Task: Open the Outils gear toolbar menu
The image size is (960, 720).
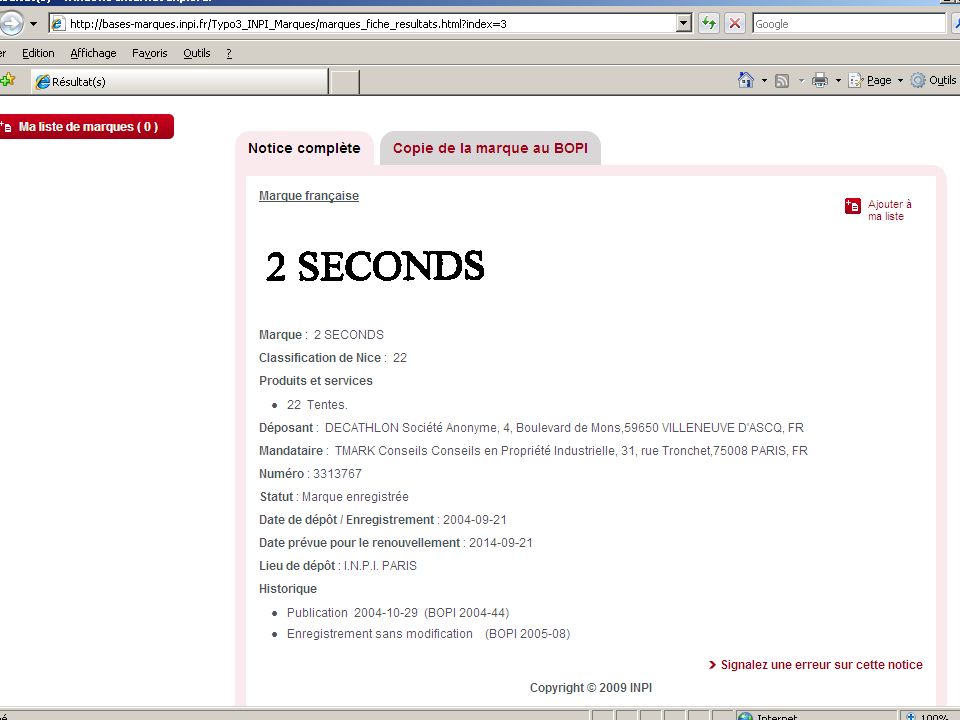Action: point(934,80)
